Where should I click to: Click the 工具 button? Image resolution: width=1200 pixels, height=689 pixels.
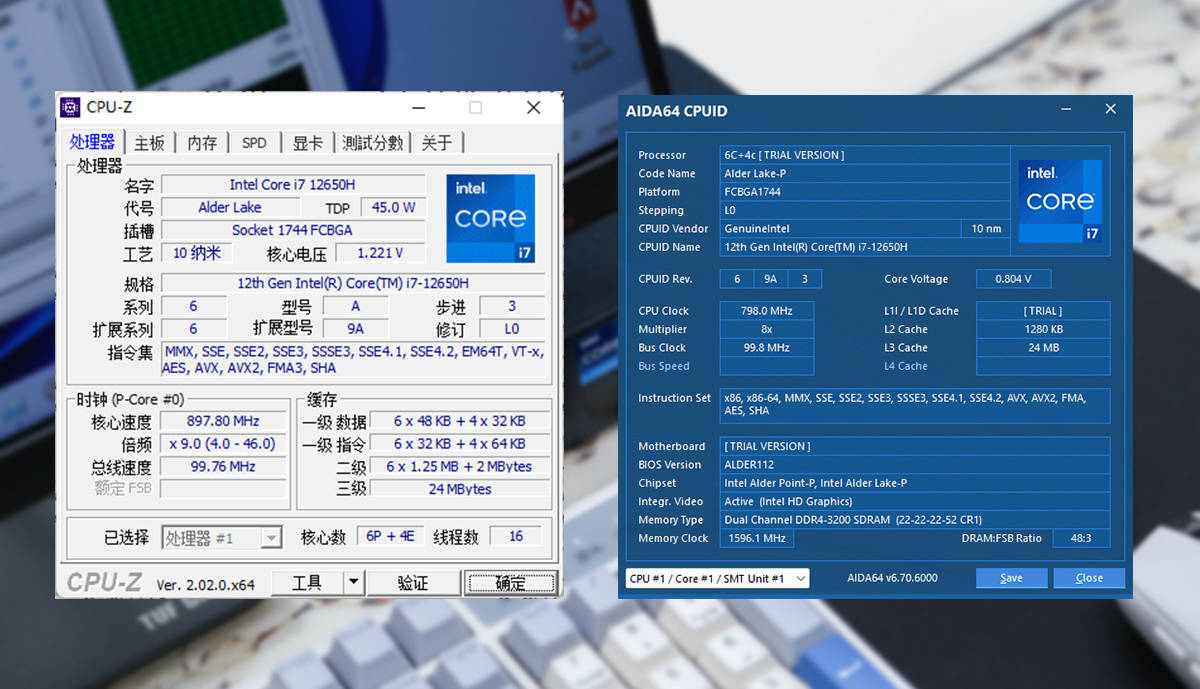pyautogui.click(x=307, y=582)
